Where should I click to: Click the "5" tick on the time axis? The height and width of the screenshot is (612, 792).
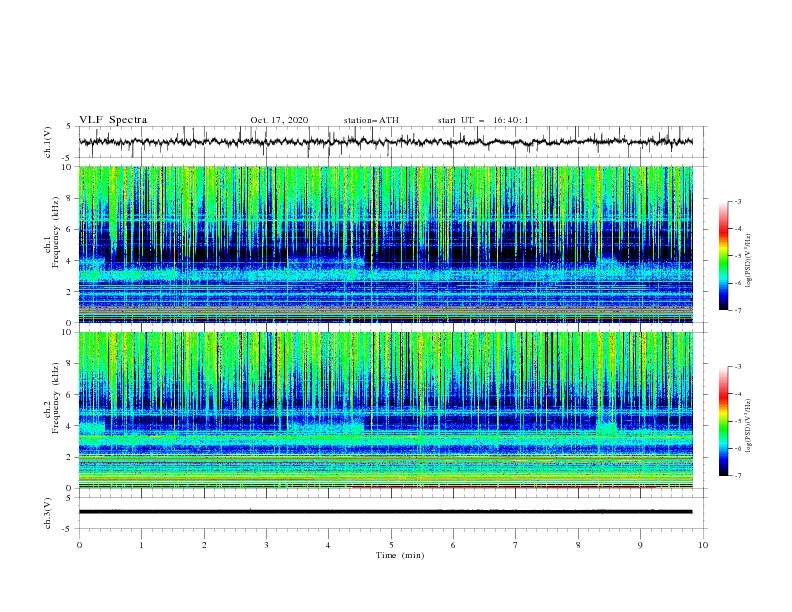pyautogui.click(x=391, y=545)
